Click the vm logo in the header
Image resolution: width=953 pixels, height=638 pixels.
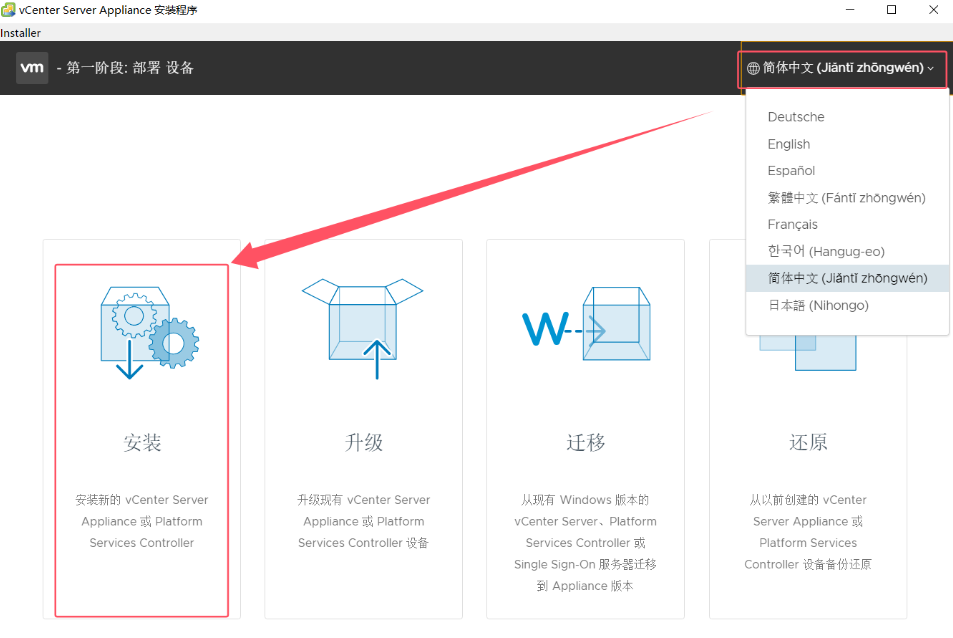point(32,67)
